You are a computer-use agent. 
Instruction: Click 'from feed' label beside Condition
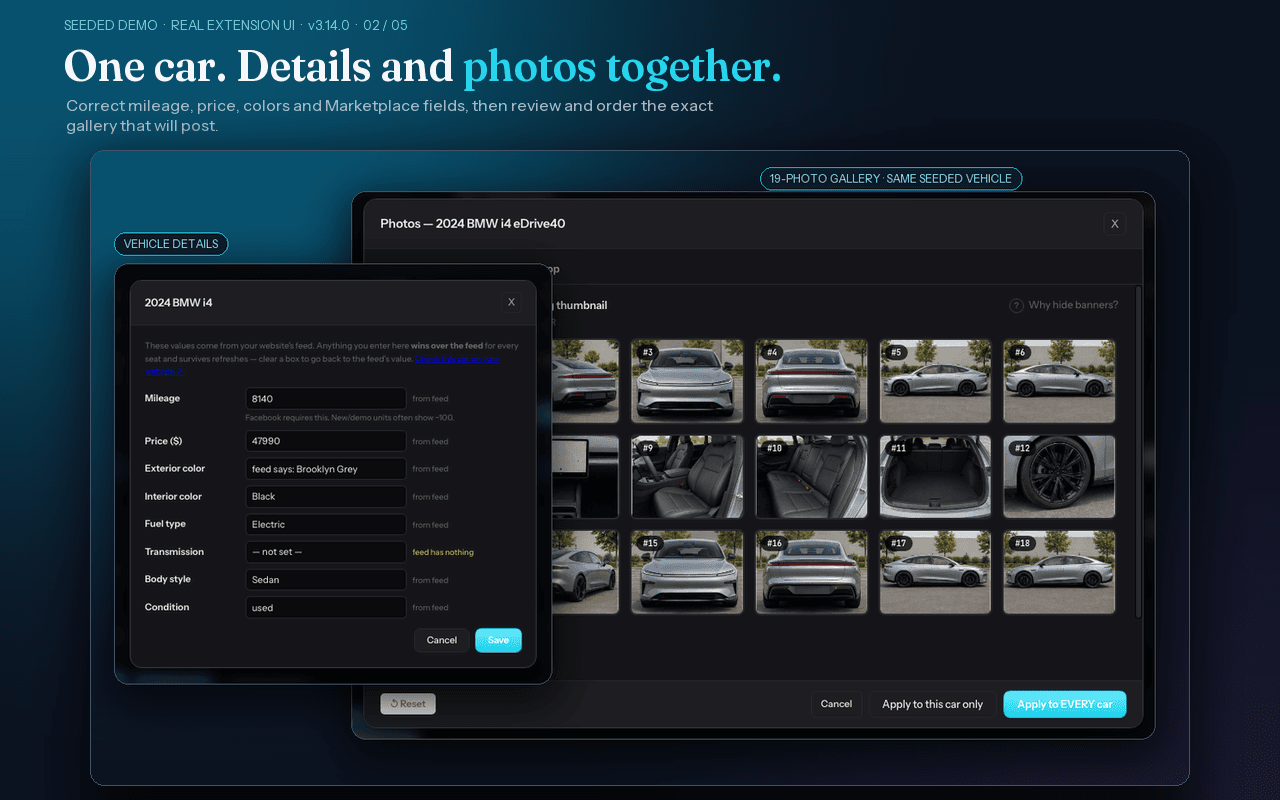click(x=430, y=607)
